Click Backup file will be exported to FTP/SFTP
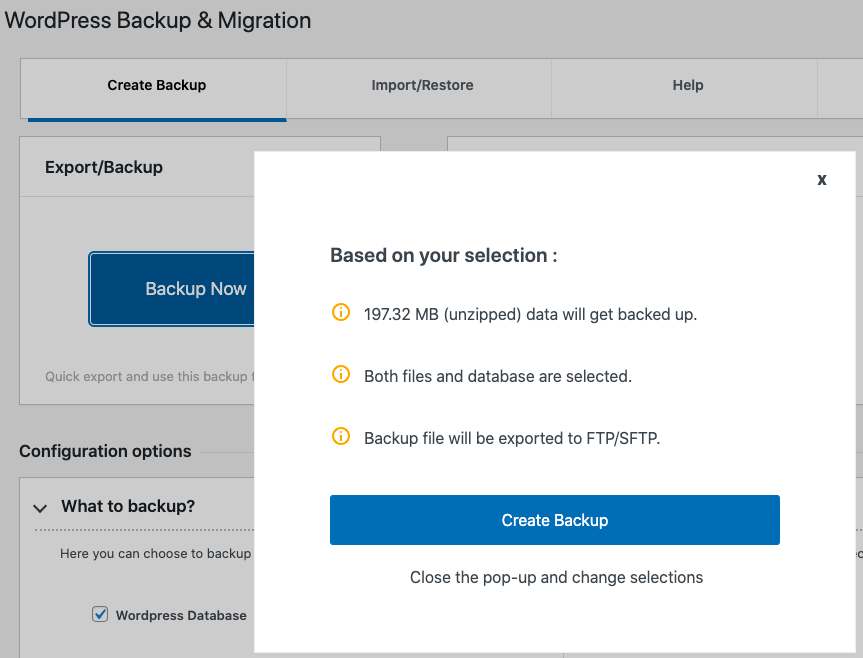Viewport: 863px width, 658px height. 512,438
